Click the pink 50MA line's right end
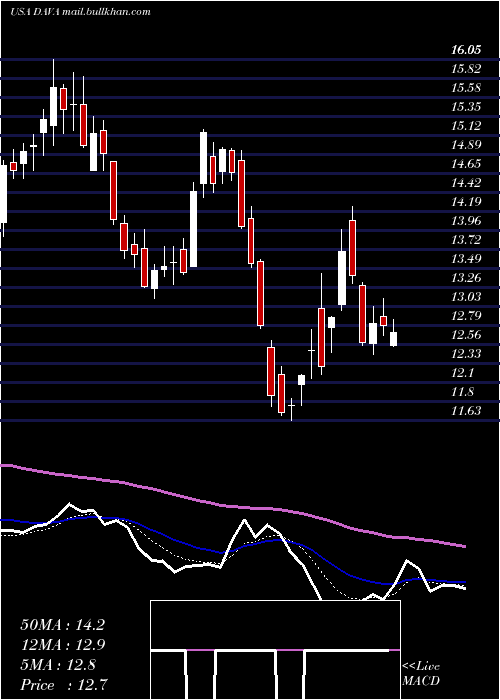Image resolution: width=500 pixels, height=700 pixels. click(464, 546)
